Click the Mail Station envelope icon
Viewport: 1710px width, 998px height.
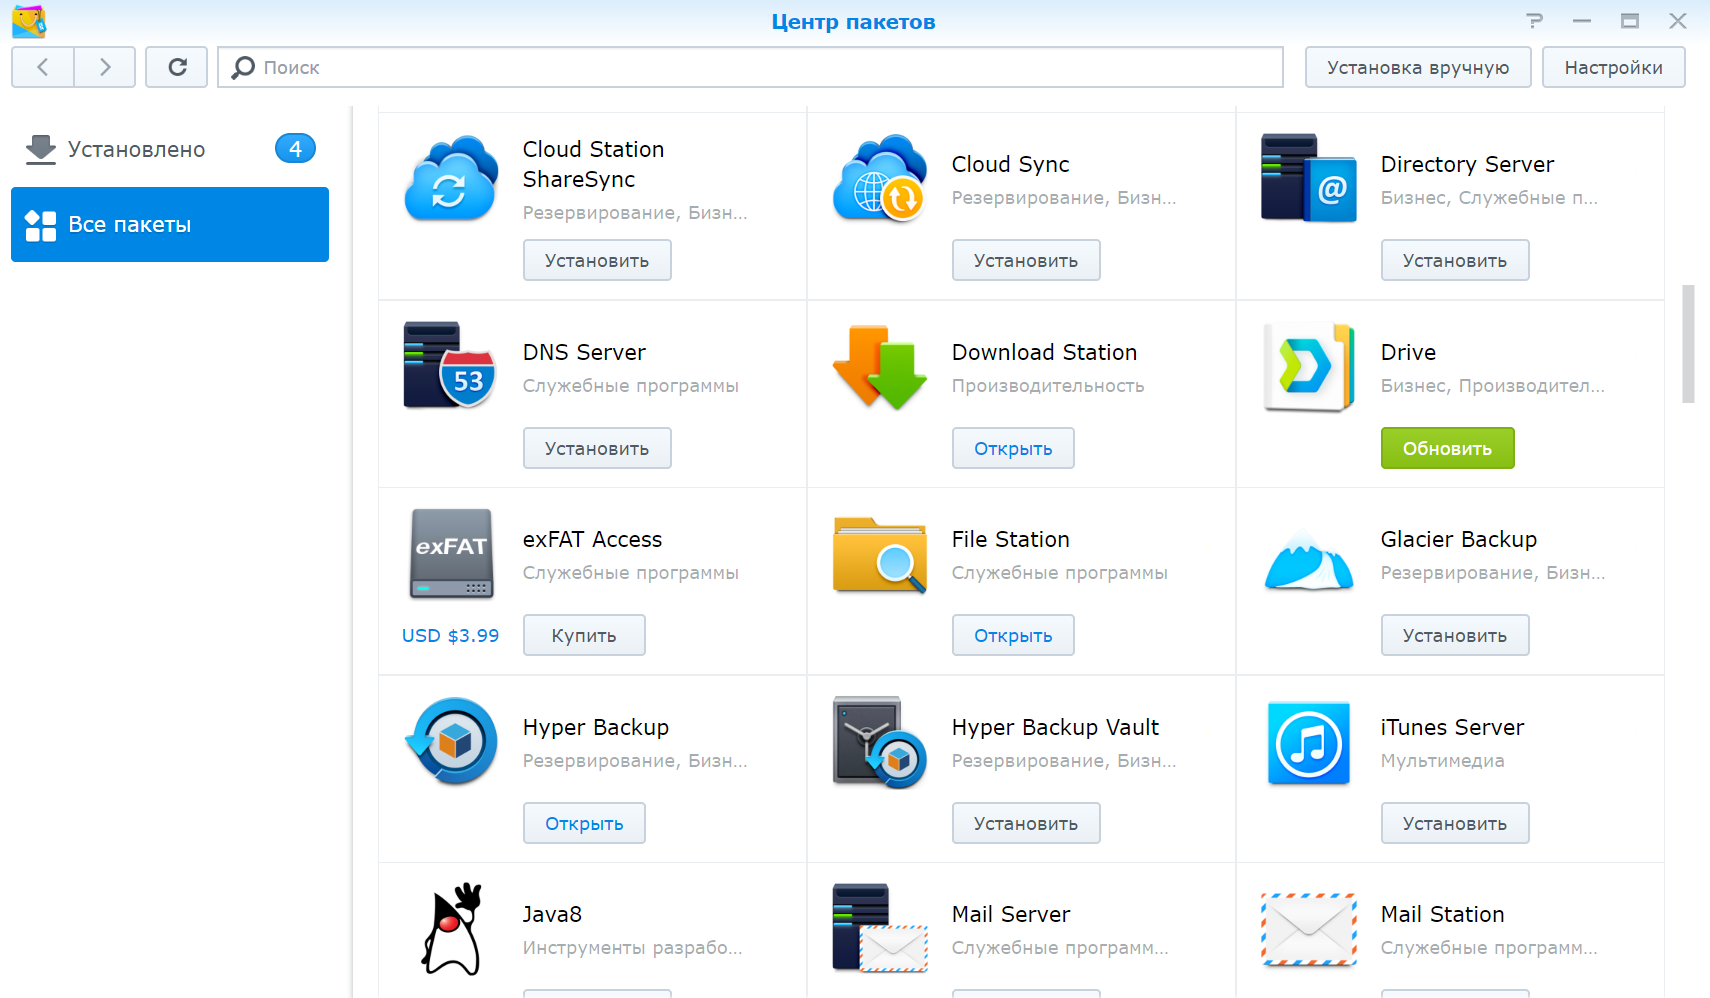coord(1309,930)
